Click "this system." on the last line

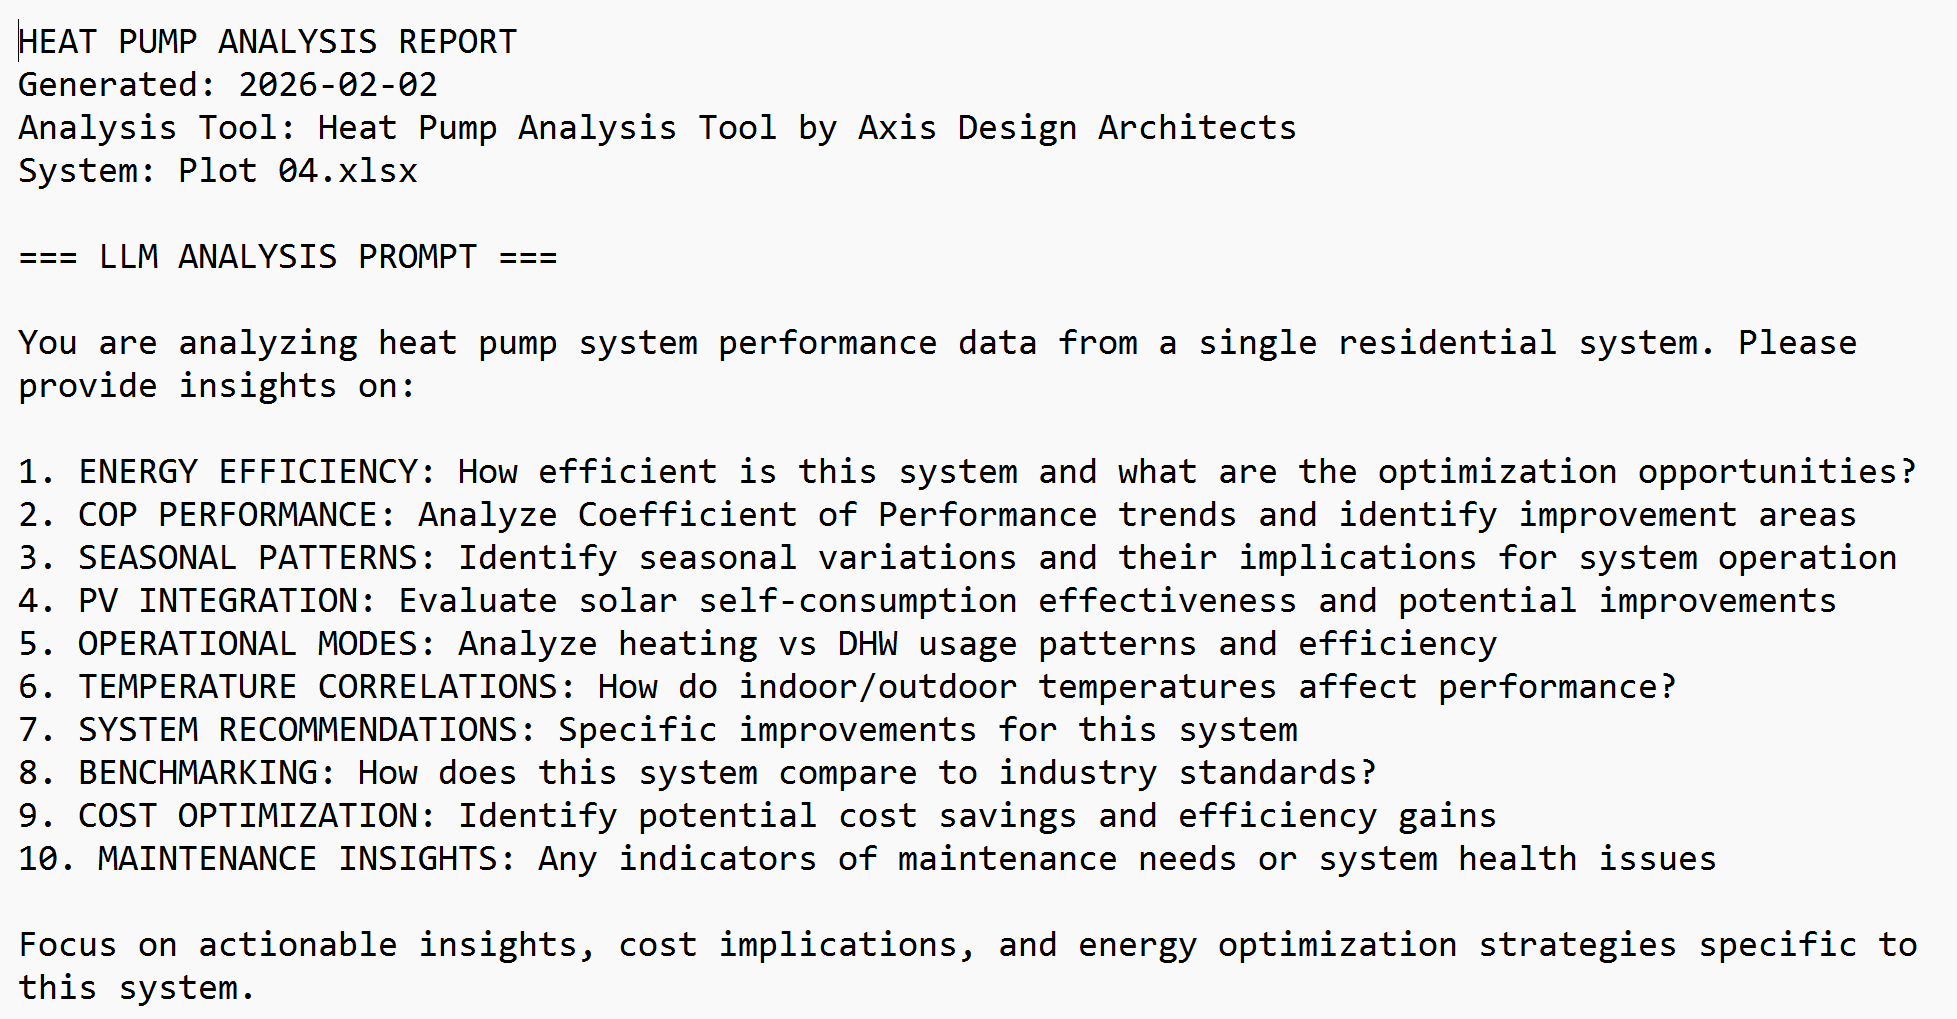(x=136, y=988)
